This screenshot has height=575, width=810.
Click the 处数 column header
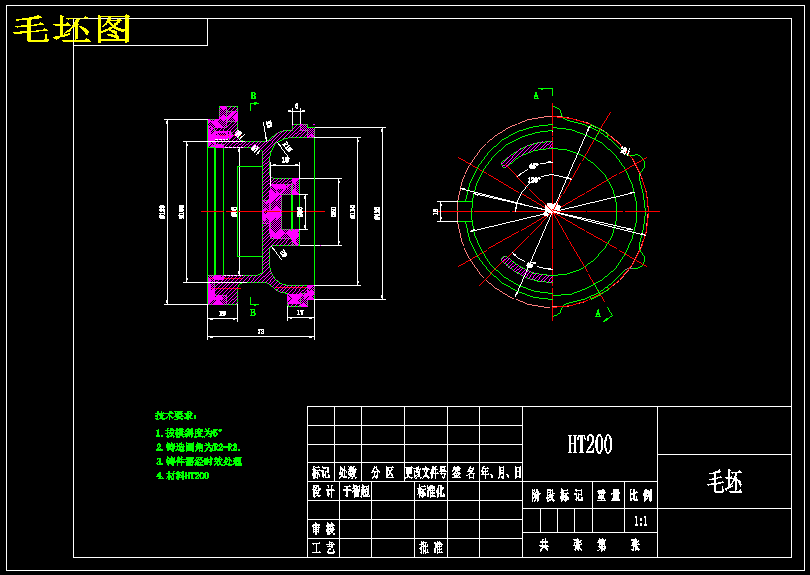click(348, 472)
